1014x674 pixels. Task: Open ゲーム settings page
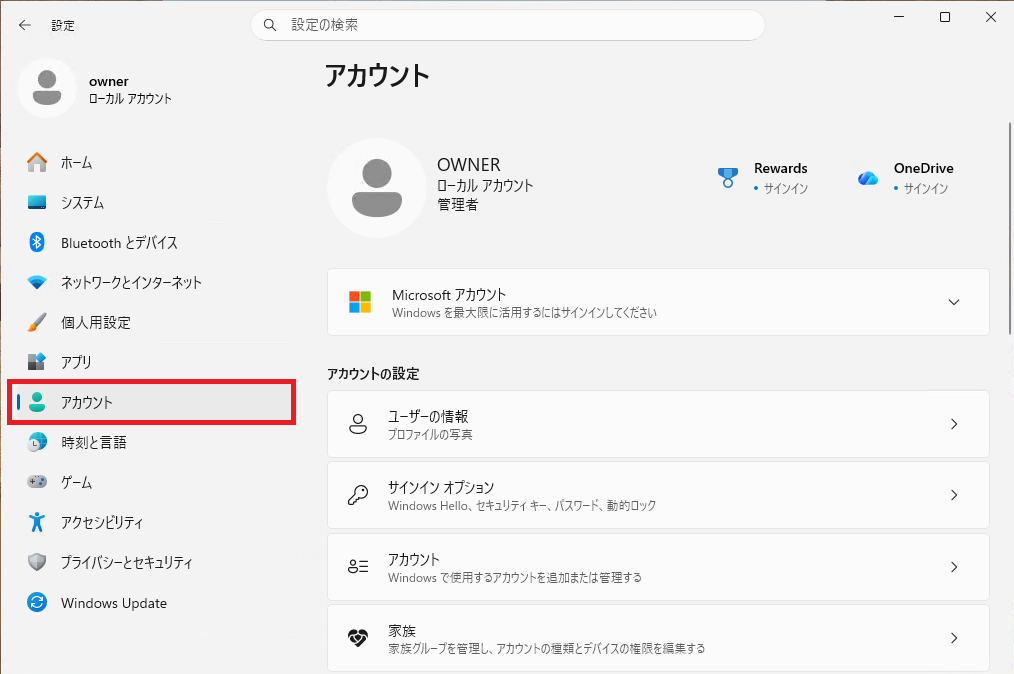pos(151,482)
